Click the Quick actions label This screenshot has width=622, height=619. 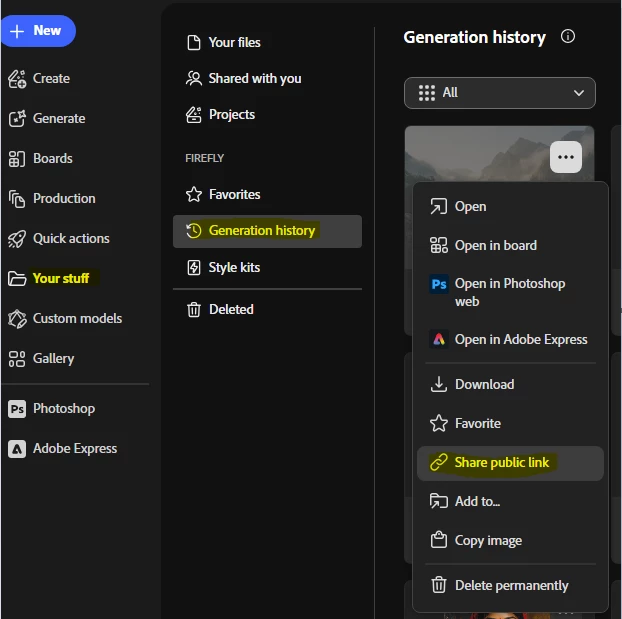71,239
